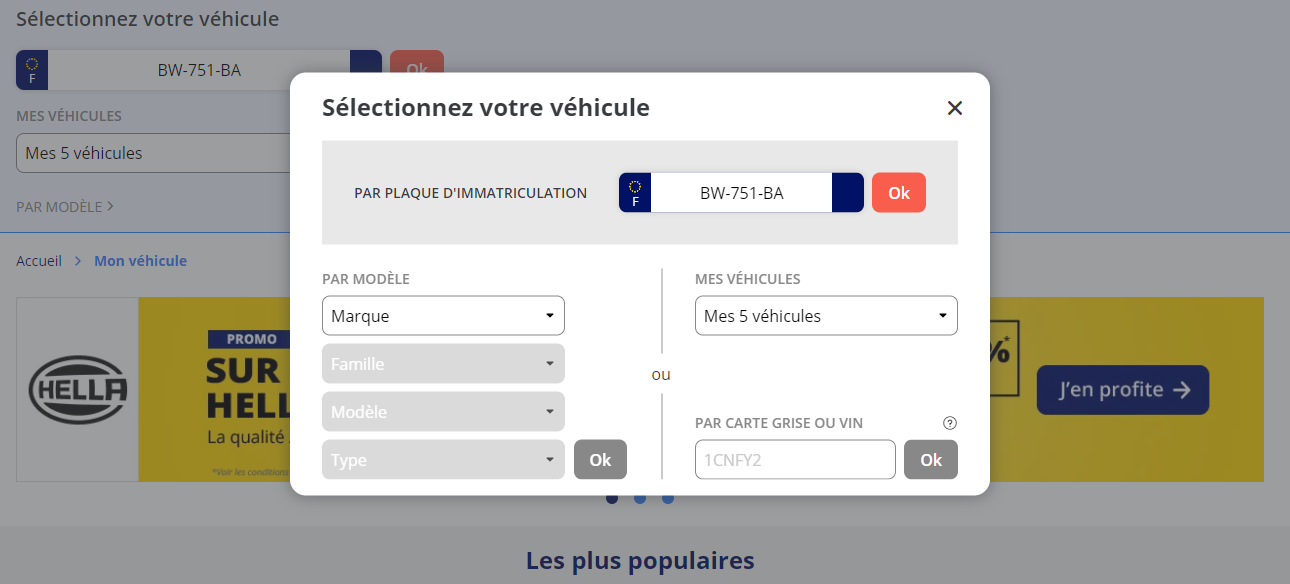Confirm license plate with red Ok button
Image resolution: width=1290 pixels, height=584 pixels.
pos(898,193)
